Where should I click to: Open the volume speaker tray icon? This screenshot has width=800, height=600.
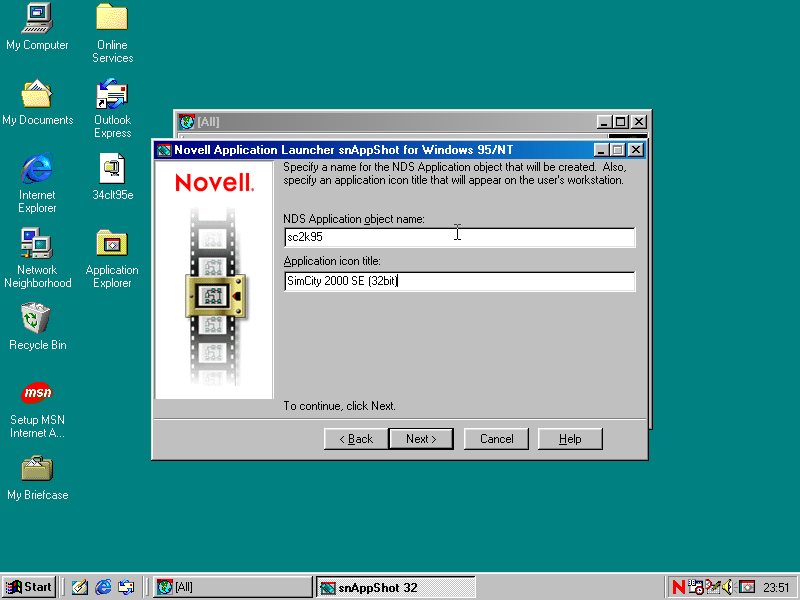728,587
